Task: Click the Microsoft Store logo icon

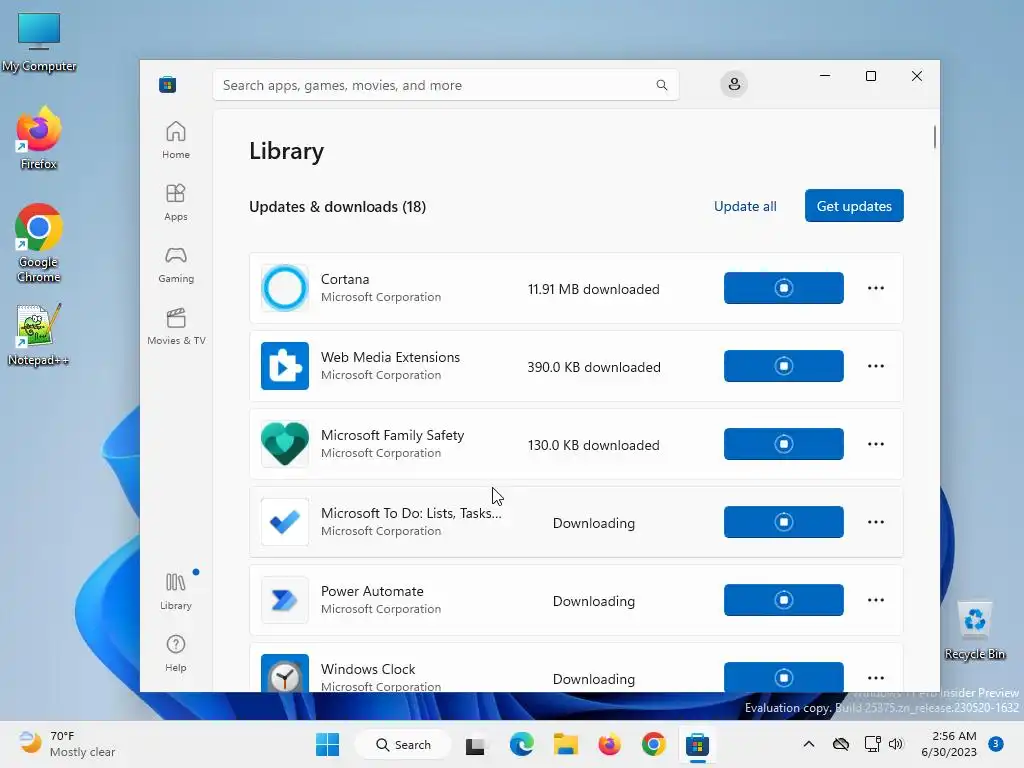Action: pyautogui.click(x=168, y=85)
